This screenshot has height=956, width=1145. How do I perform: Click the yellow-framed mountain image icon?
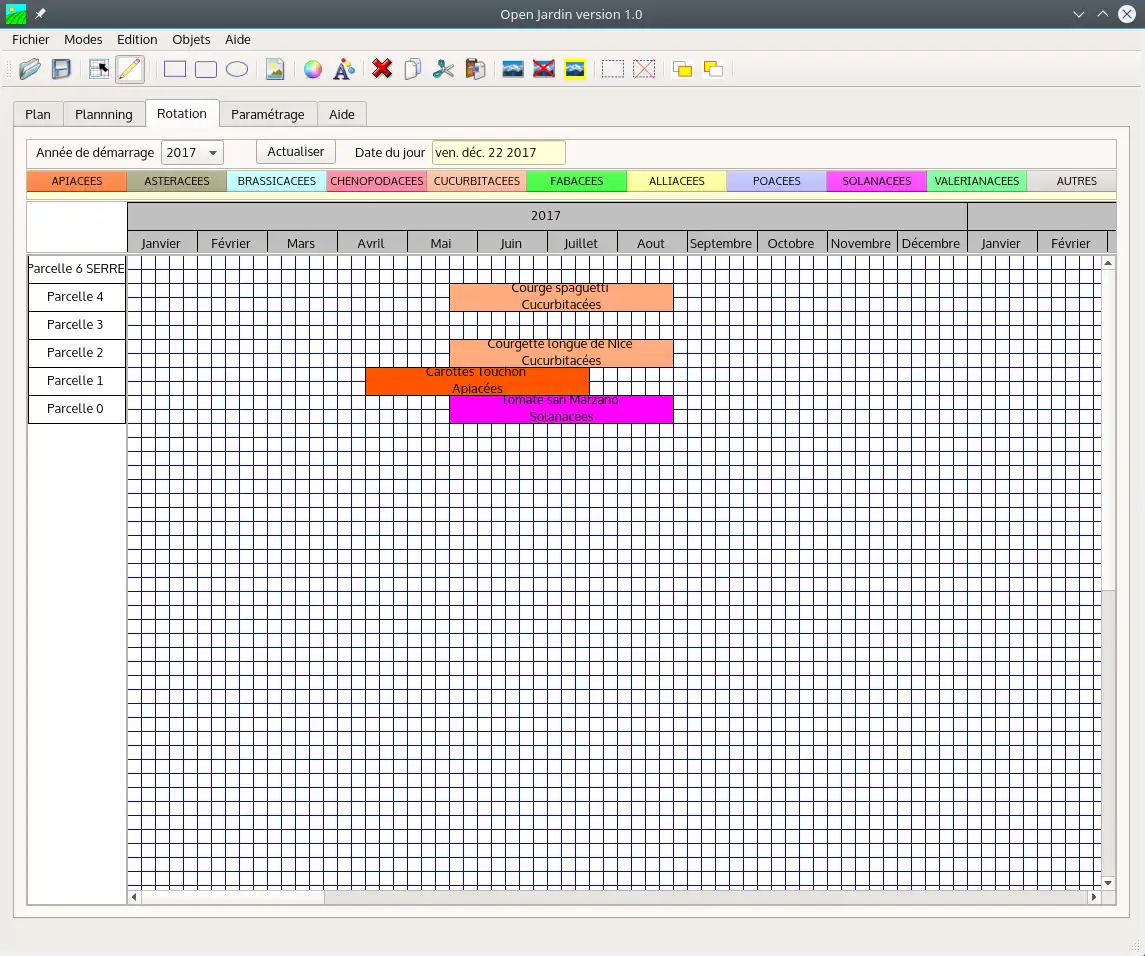click(x=575, y=69)
